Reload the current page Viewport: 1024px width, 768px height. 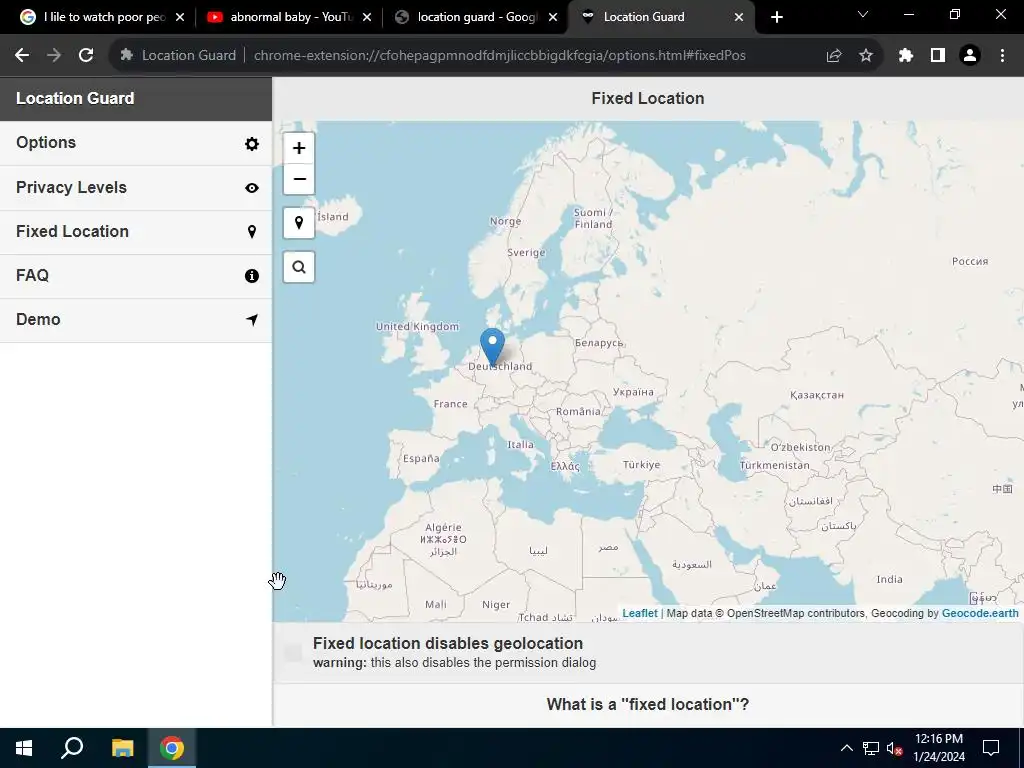pyautogui.click(x=86, y=56)
